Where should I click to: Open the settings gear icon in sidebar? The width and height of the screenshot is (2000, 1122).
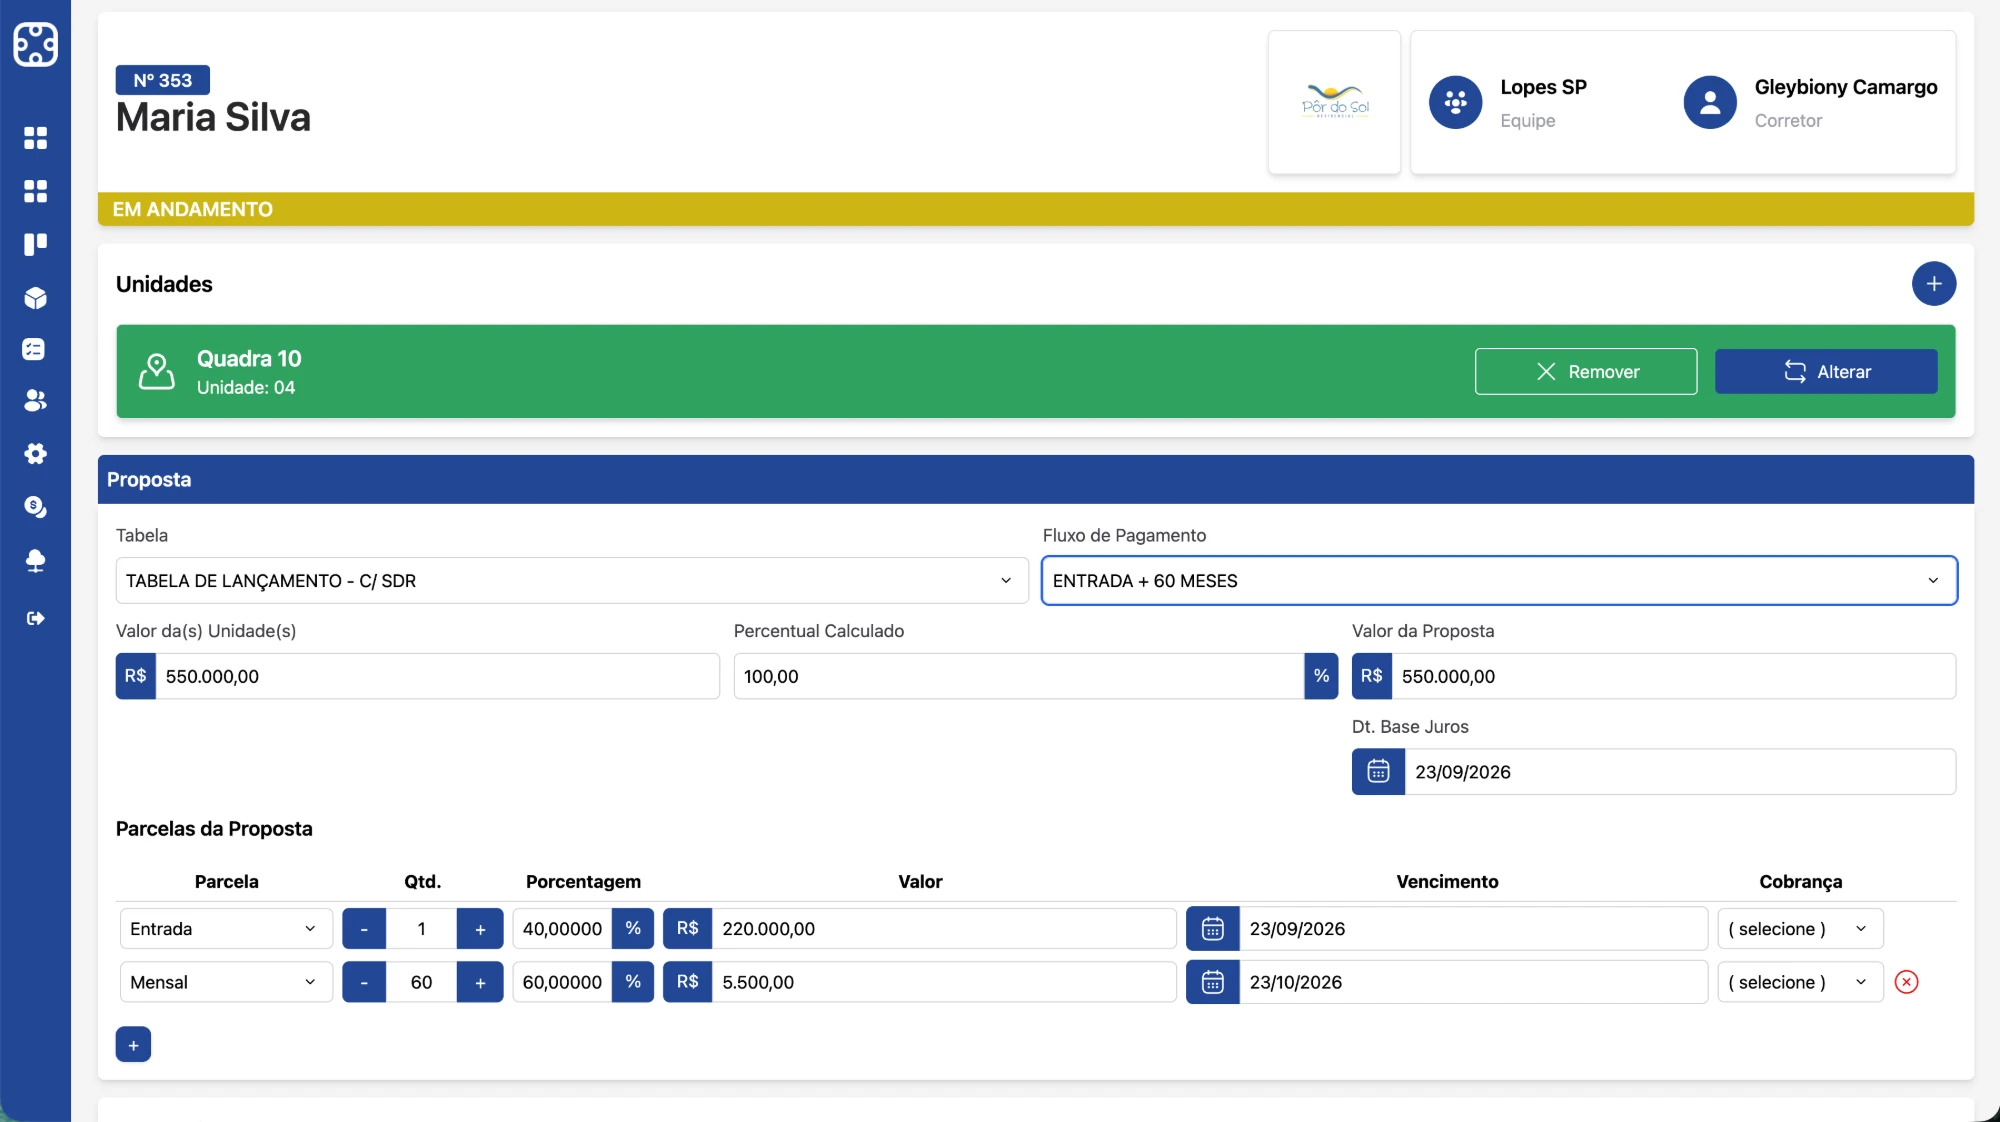pyautogui.click(x=35, y=454)
